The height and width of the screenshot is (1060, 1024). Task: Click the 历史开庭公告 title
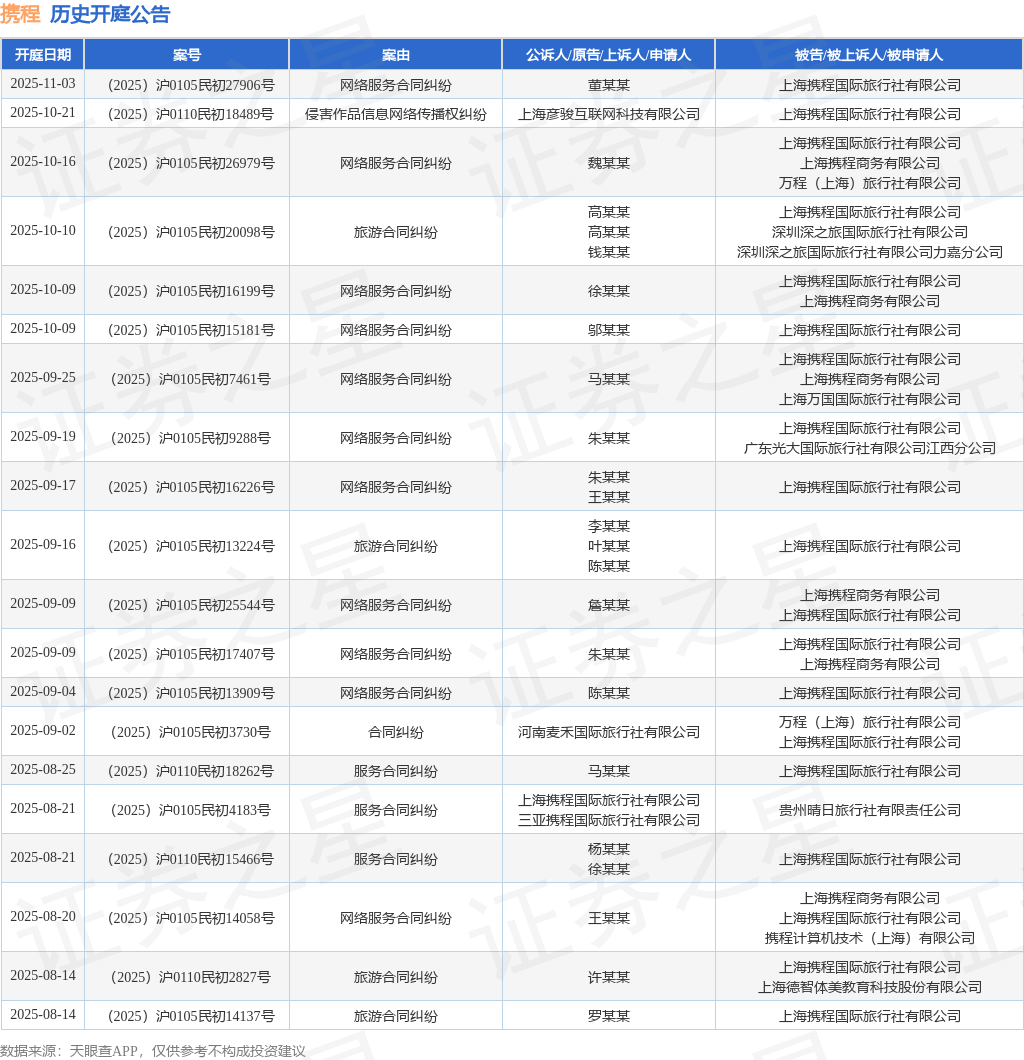[109, 14]
